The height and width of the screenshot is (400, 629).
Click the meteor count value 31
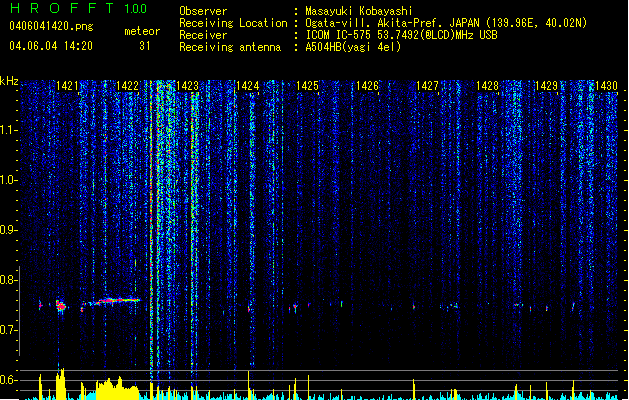144,46
